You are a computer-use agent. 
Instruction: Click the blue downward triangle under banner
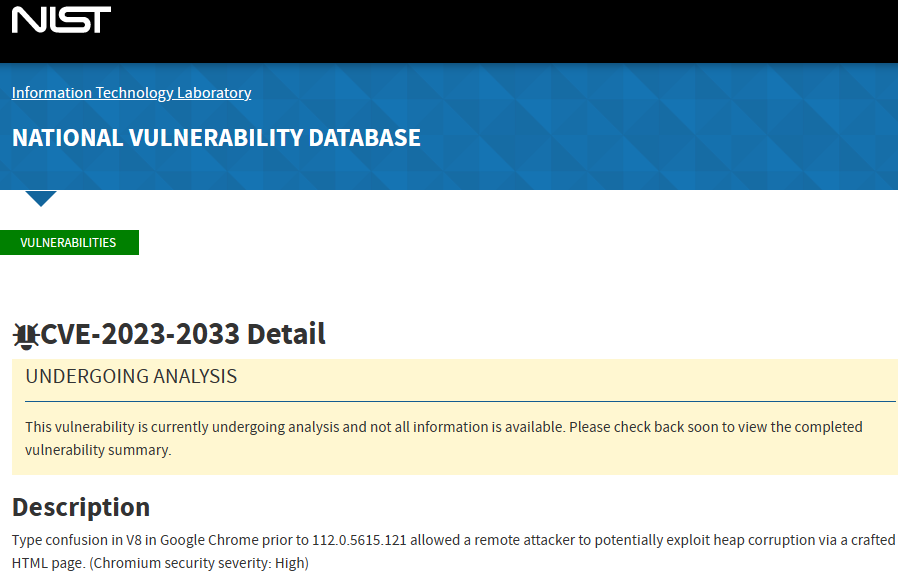click(41, 198)
